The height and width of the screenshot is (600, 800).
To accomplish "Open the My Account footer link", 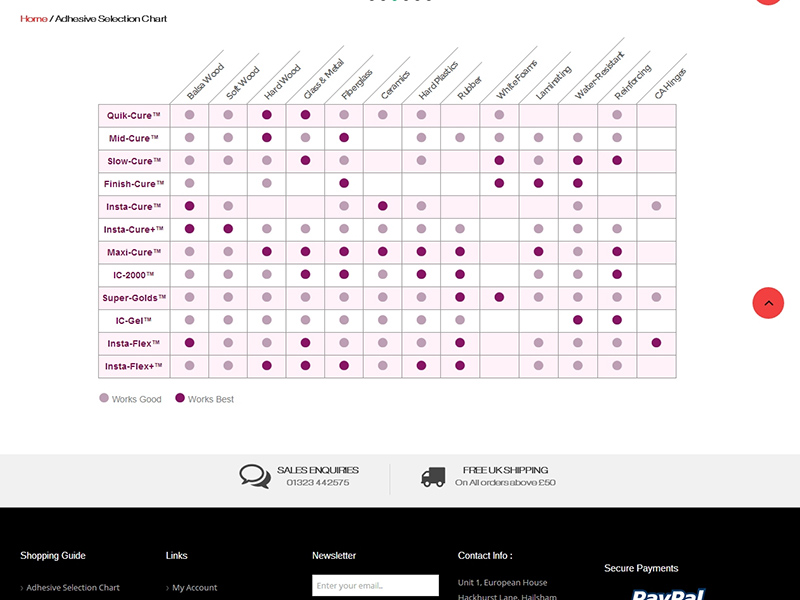I will (194, 588).
